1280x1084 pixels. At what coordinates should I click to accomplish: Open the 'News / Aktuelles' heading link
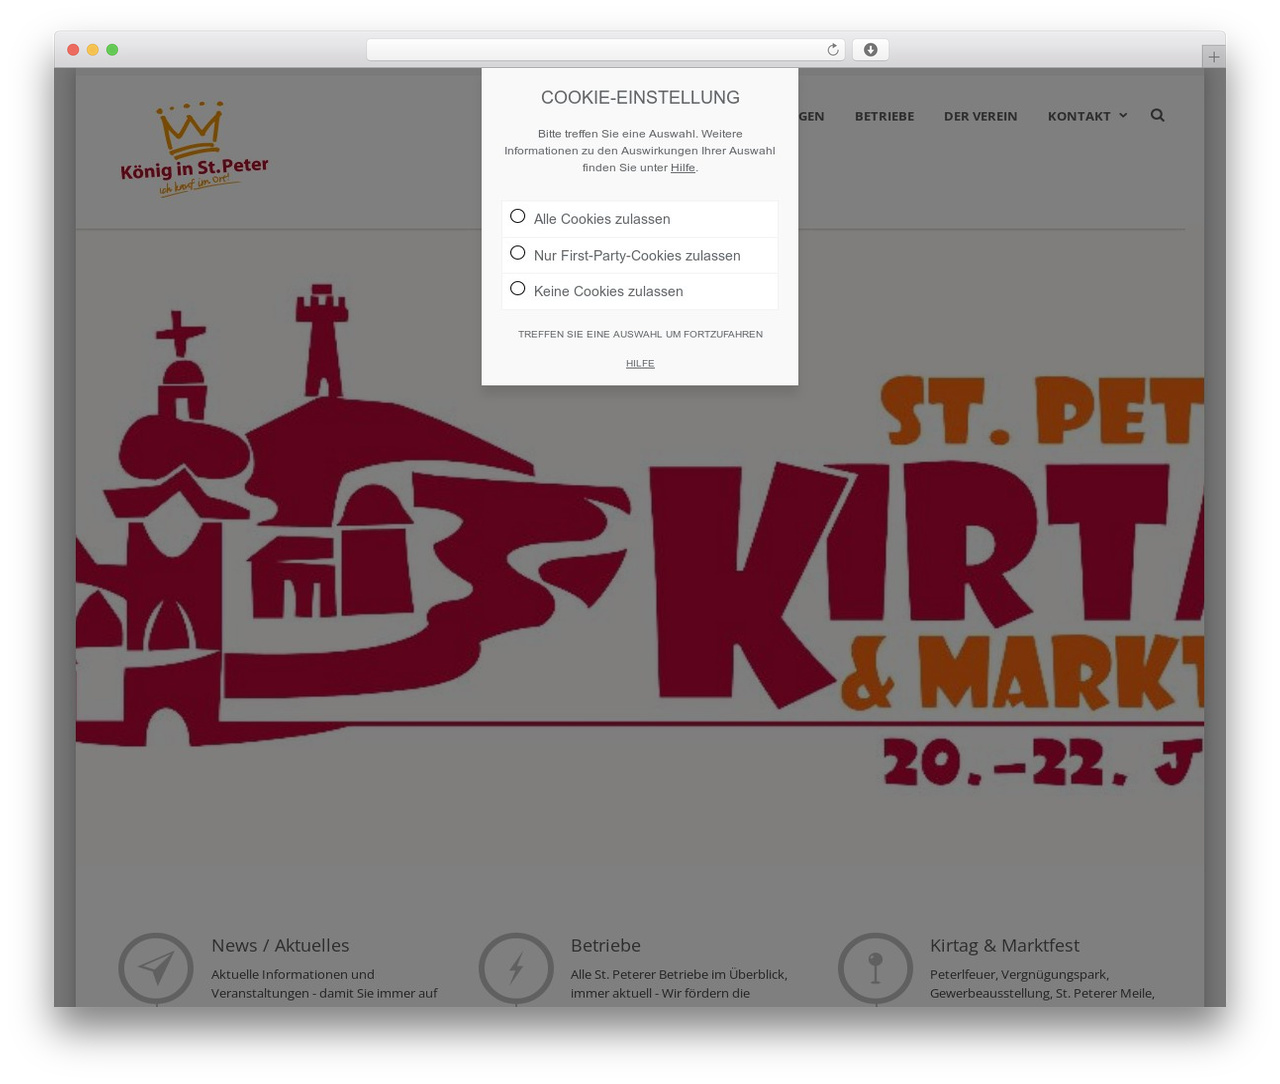[x=280, y=945]
